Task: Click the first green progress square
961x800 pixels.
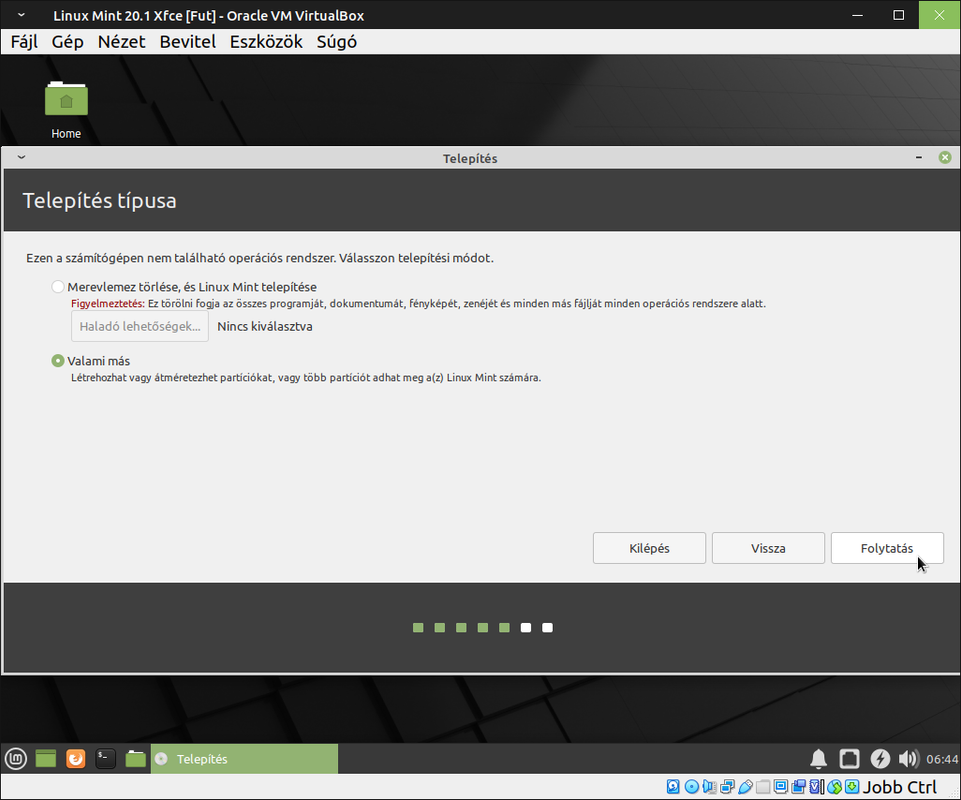Action: (x=418, y=627)
